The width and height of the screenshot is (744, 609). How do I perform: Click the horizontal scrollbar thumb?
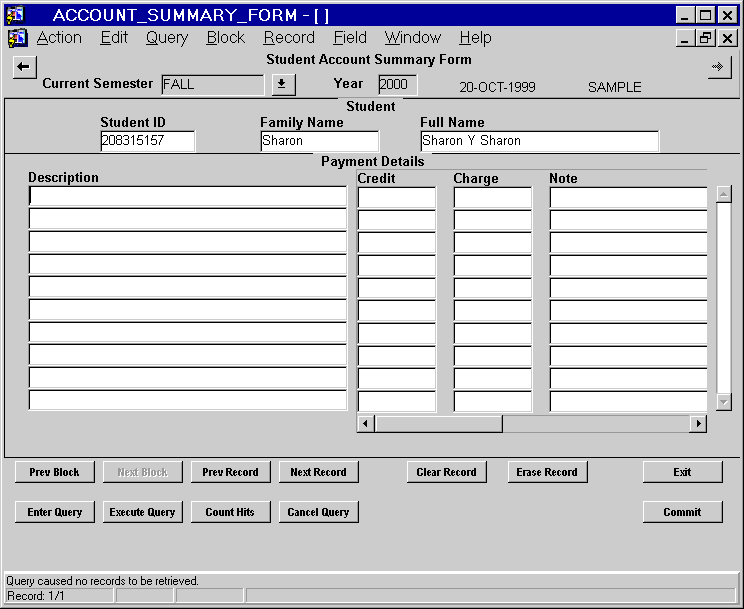(x=438, y=423)
